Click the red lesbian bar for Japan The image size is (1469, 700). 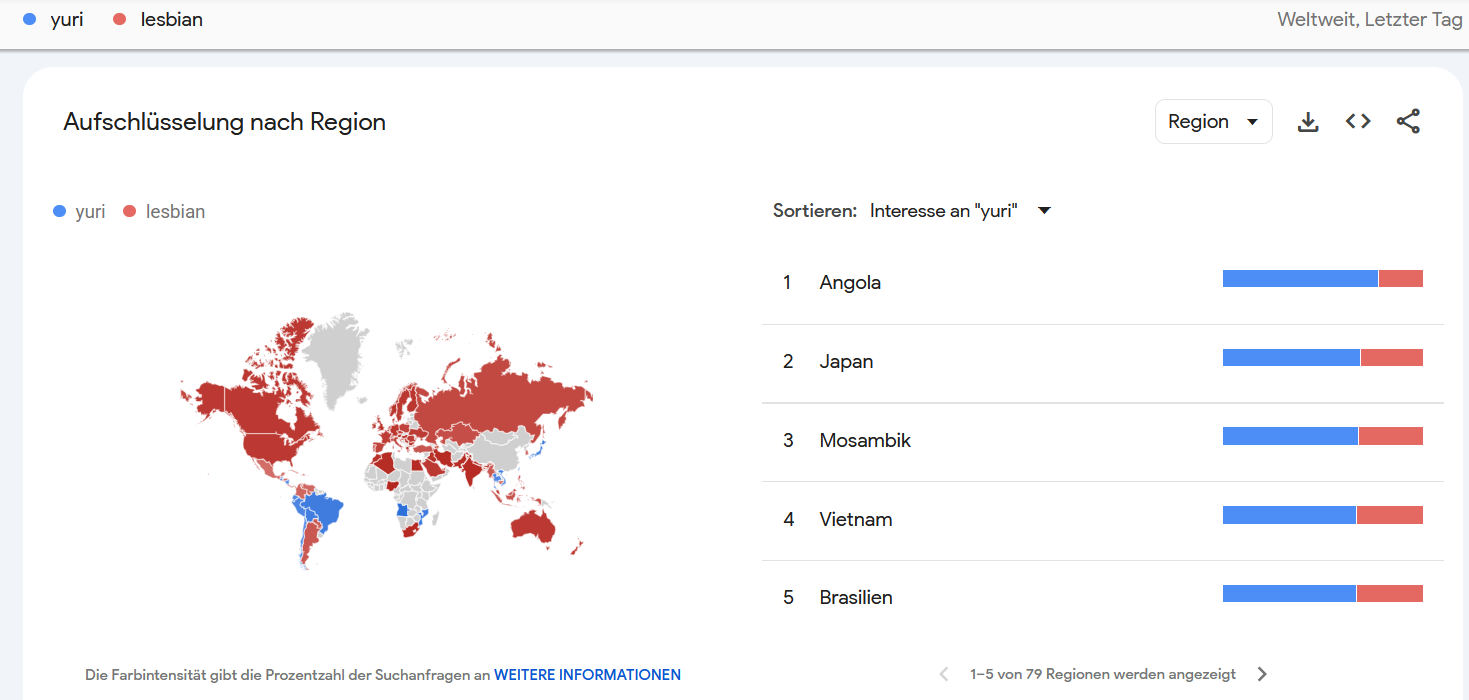[1392, 357]
